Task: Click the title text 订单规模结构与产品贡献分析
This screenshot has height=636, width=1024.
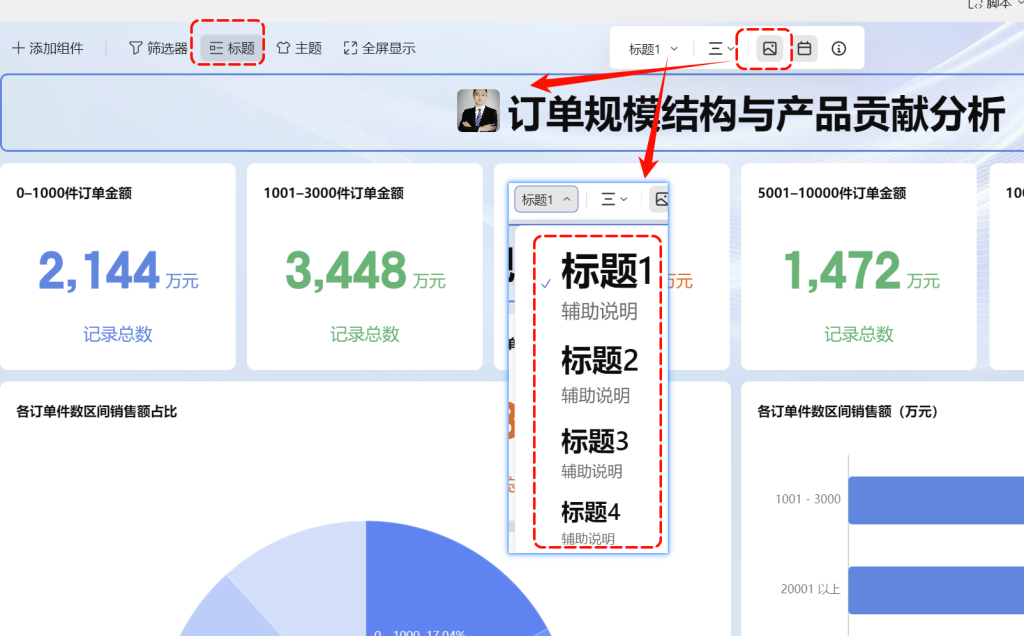Action: tap(756, 114)
